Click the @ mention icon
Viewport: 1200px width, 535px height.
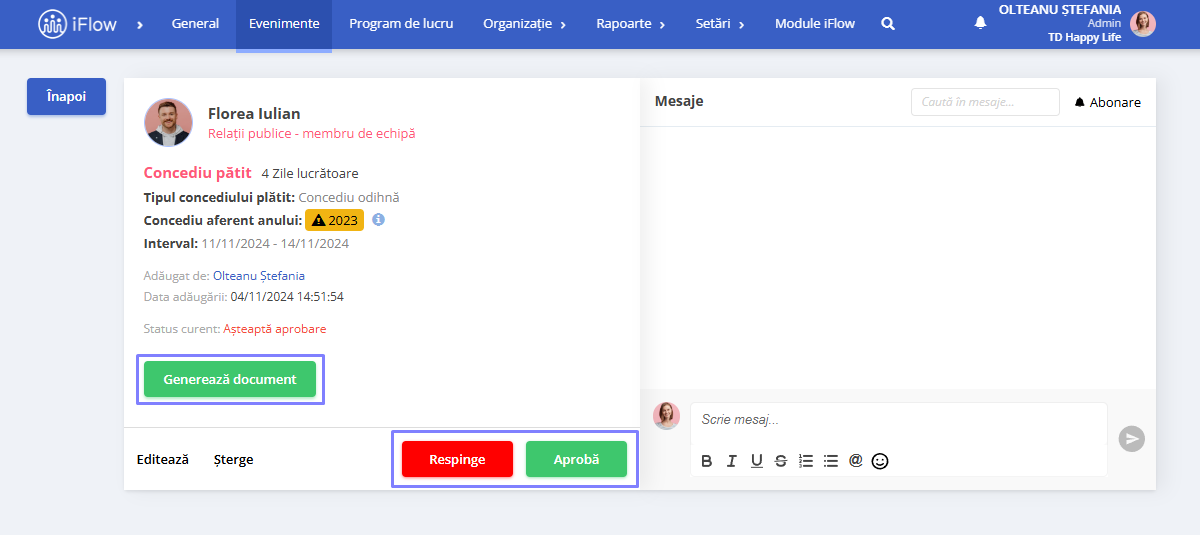pyautogui.click(x=856, y=461)
